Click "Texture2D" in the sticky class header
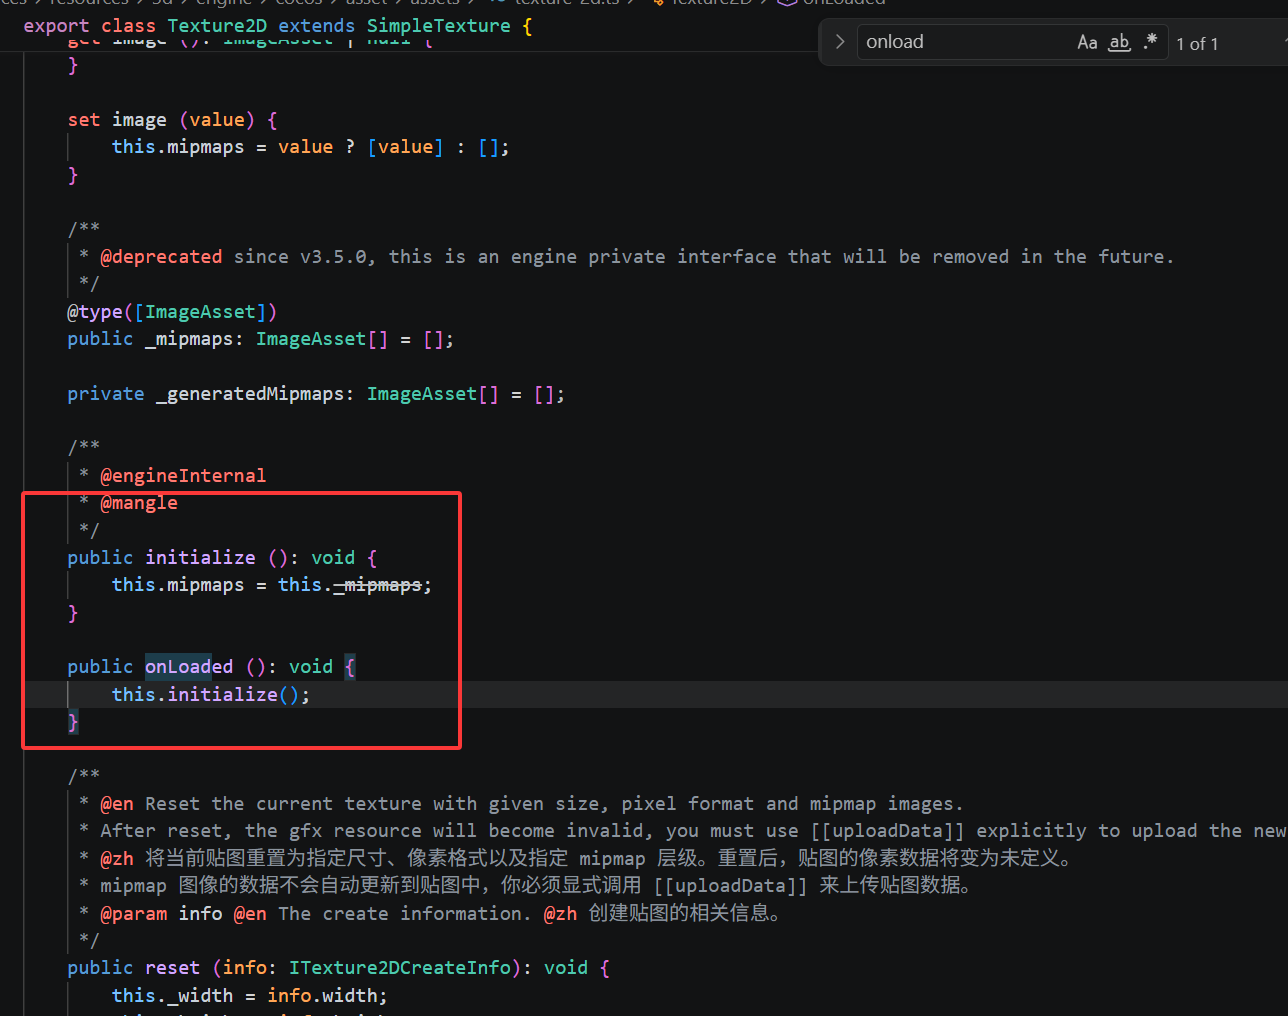The height and width of the screenshot is (1016, 1288). 217,26
